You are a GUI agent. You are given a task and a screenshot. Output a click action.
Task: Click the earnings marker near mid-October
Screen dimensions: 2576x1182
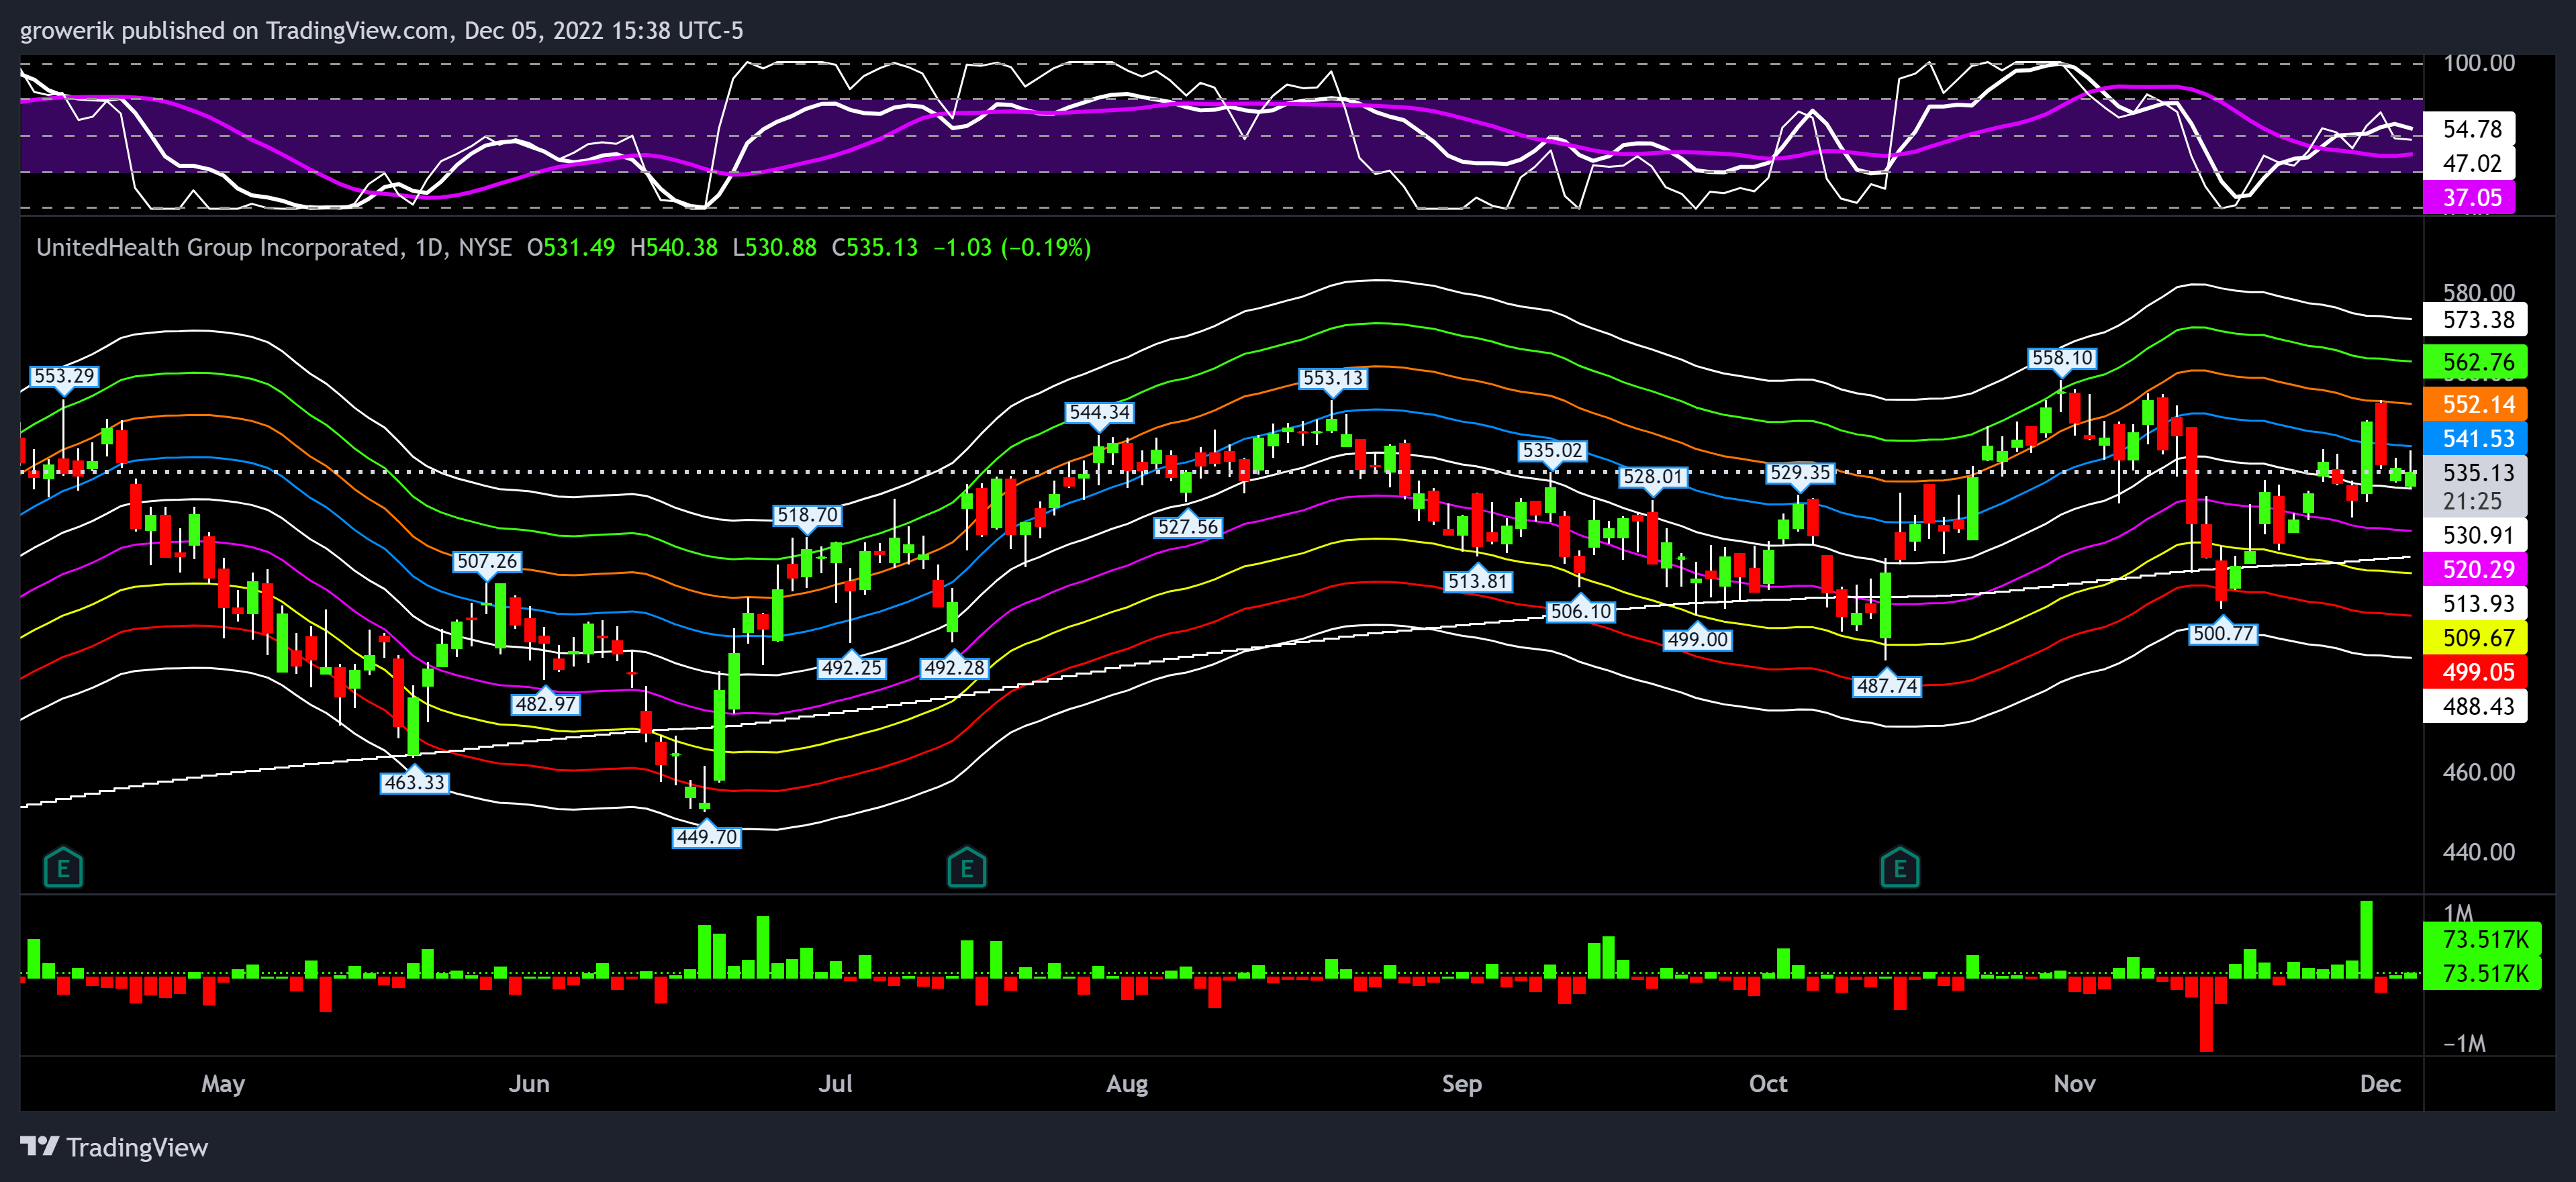[1899, 868]
